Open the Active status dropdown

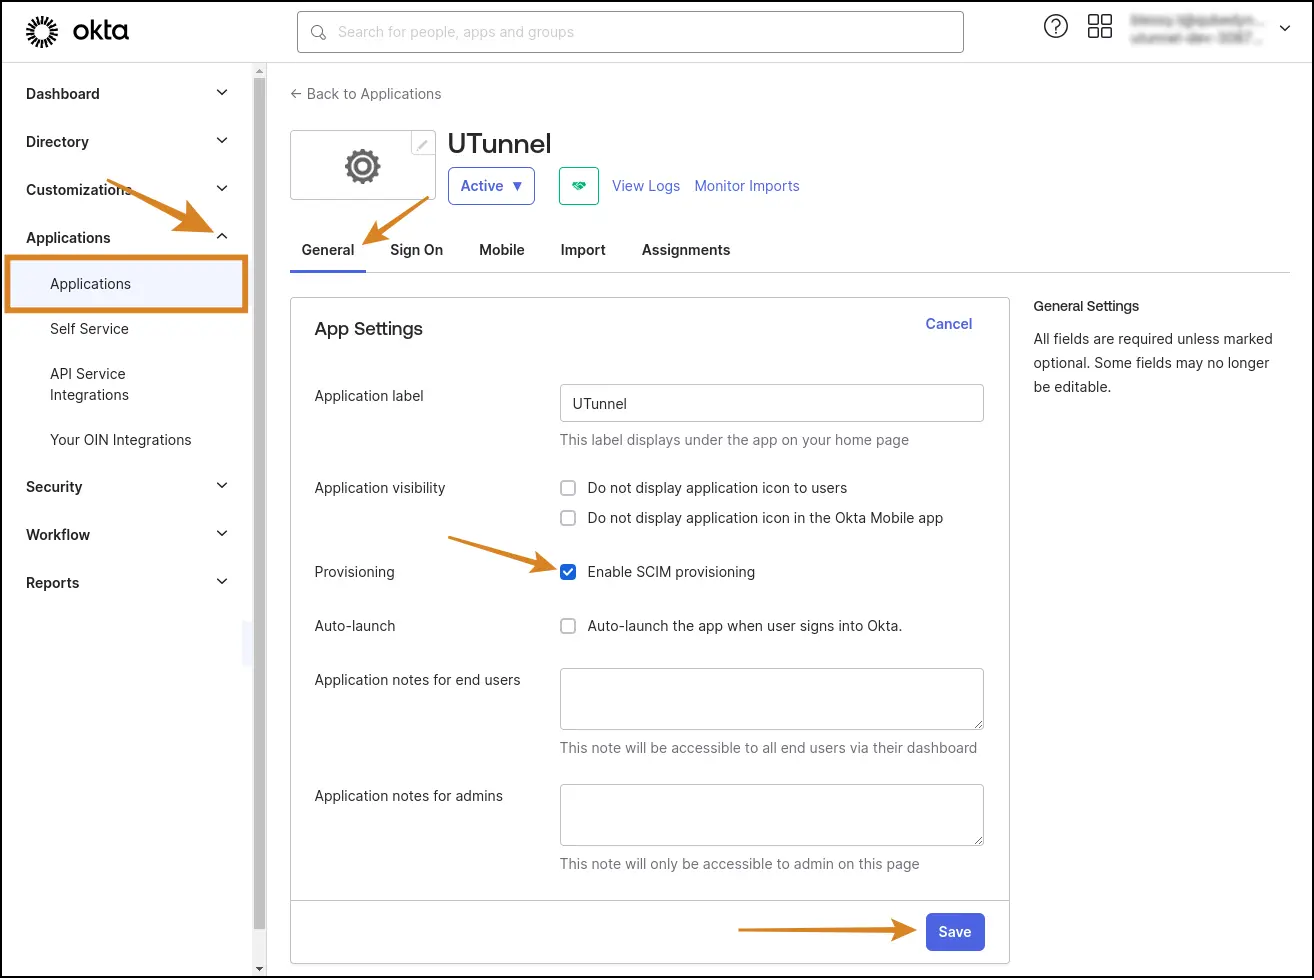[491, 186]
